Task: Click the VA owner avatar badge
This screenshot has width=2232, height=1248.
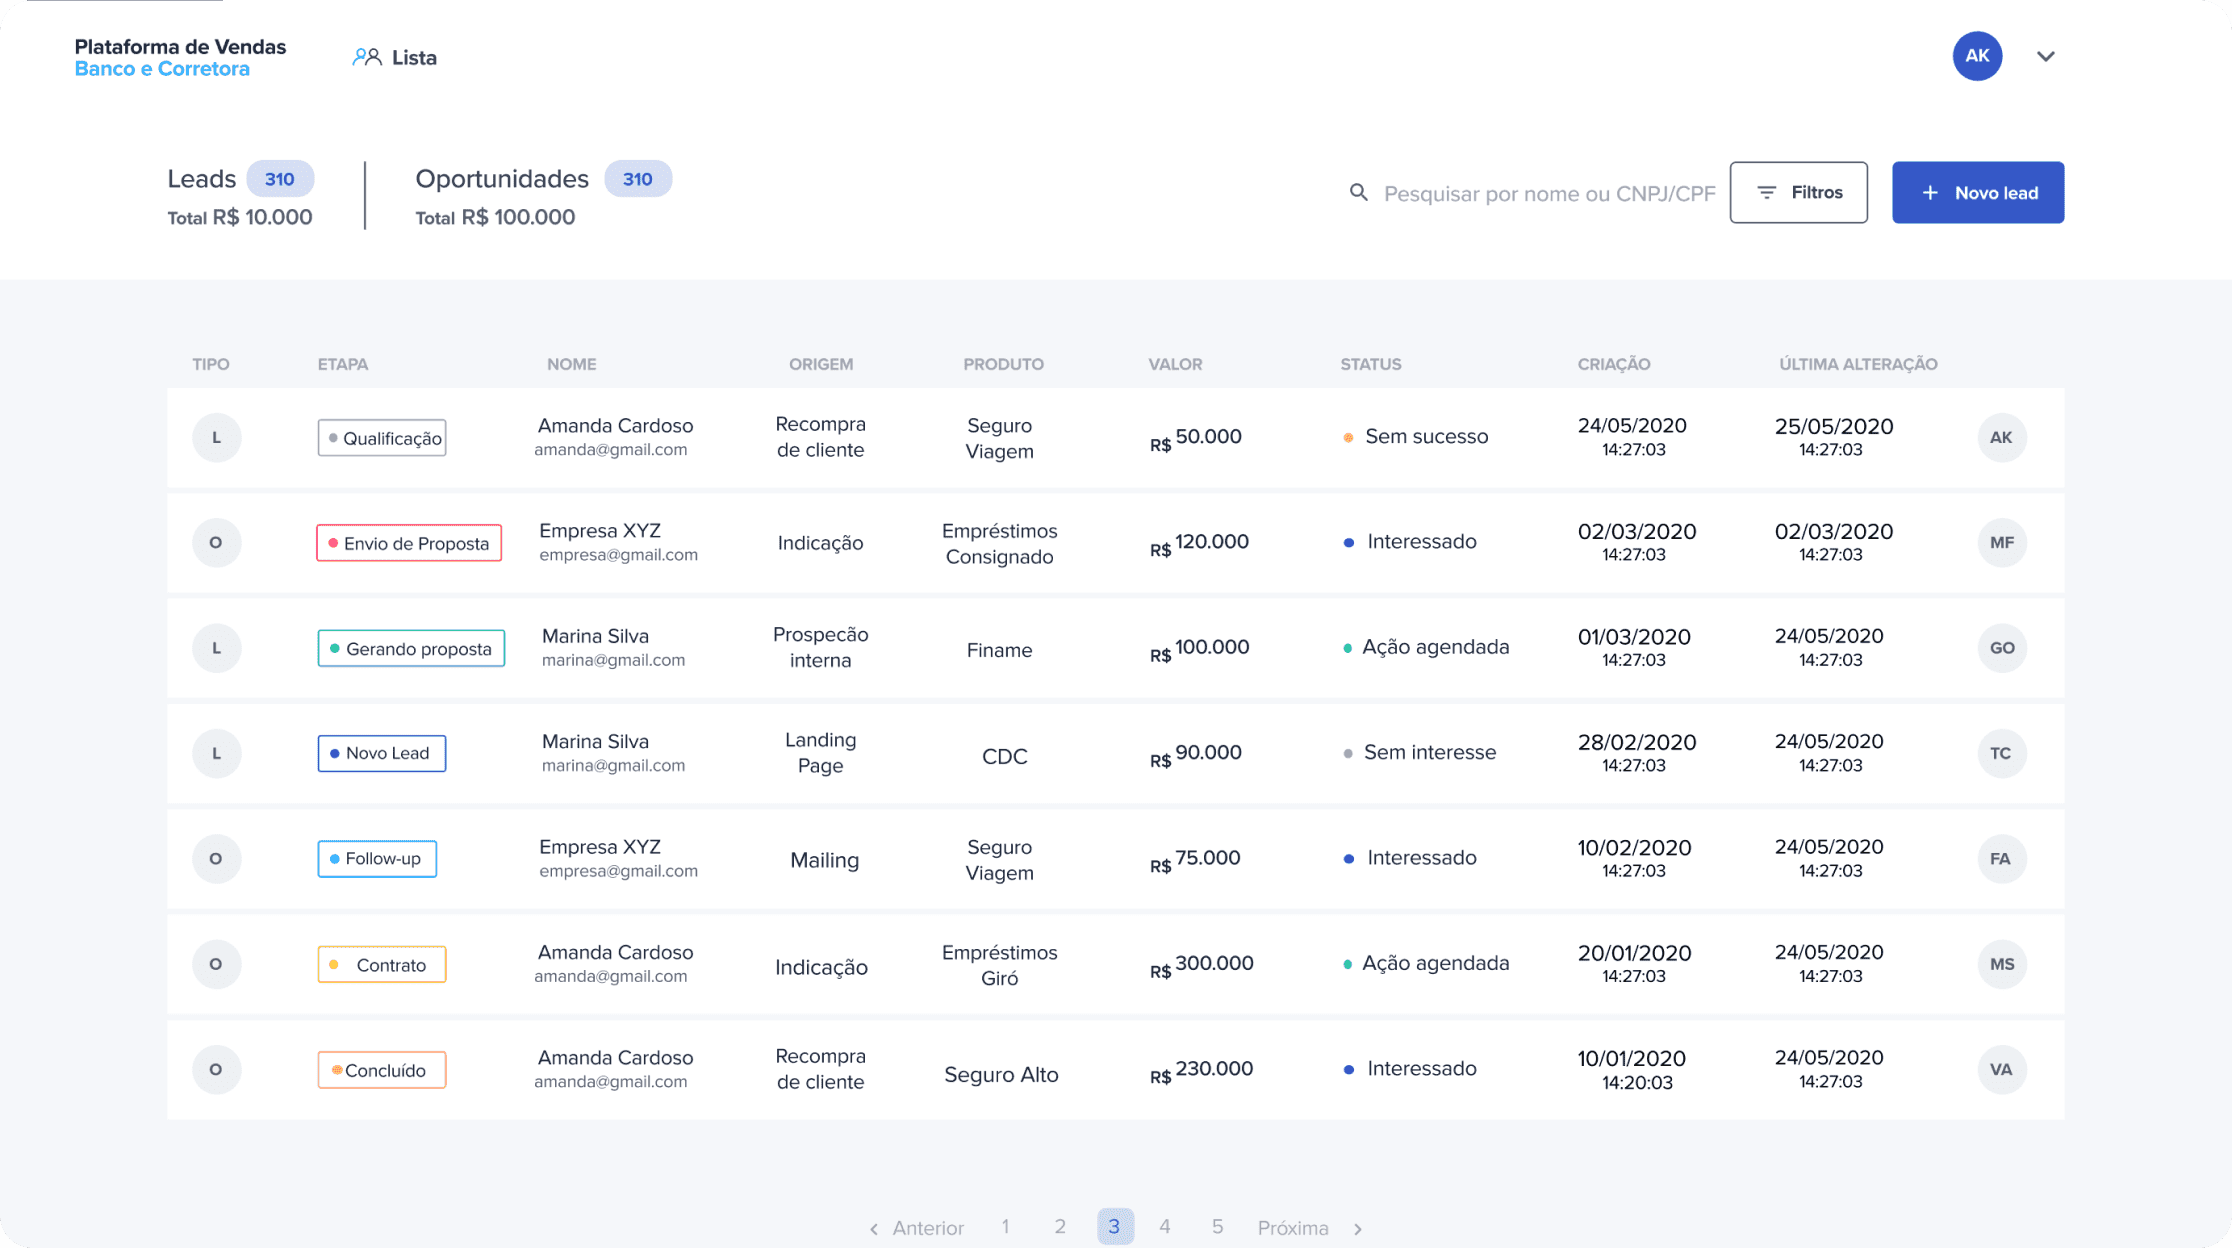Action: tap(2001, 1069)
